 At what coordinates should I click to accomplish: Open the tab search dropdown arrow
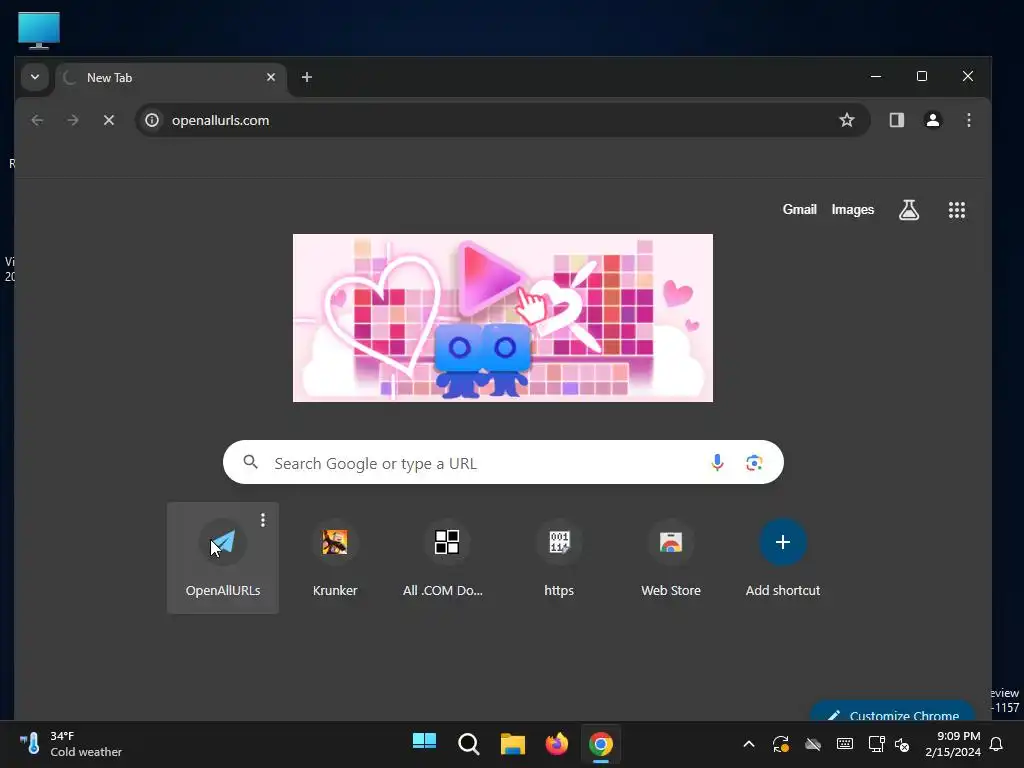point(35,77)
